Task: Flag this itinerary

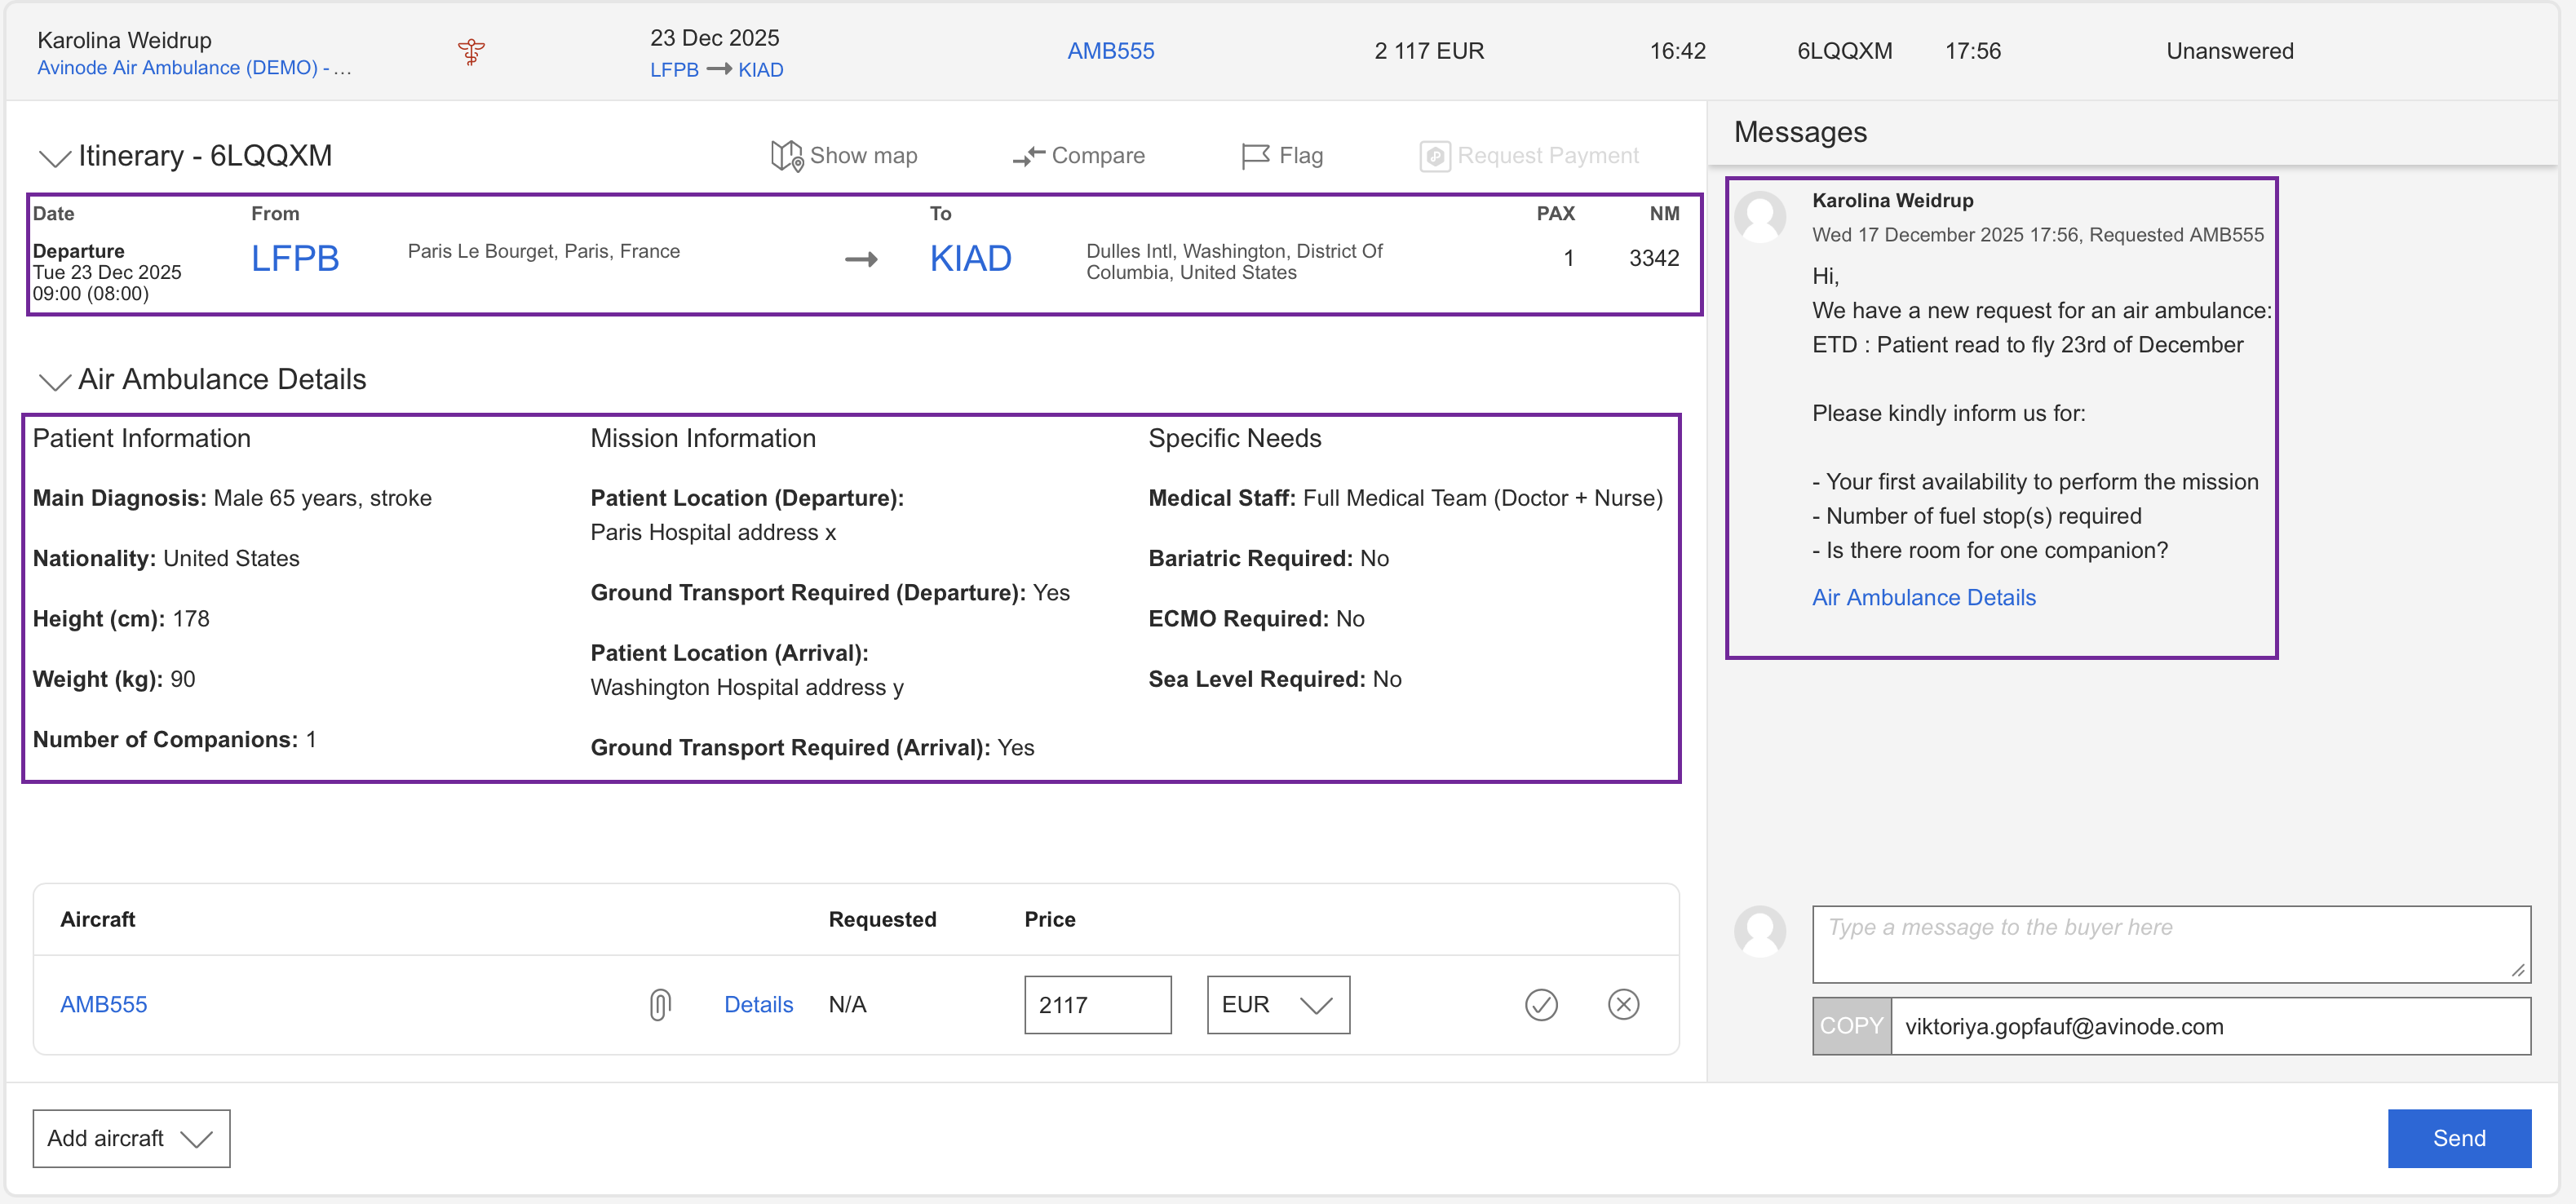Action: point(1282,156)
